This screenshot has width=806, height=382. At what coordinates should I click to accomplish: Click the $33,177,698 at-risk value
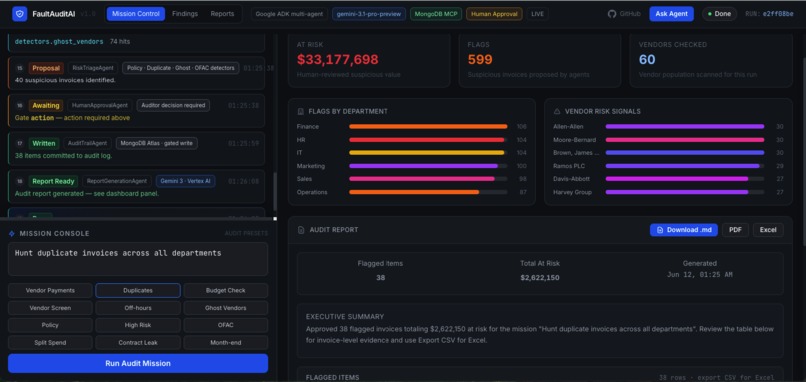337,60
